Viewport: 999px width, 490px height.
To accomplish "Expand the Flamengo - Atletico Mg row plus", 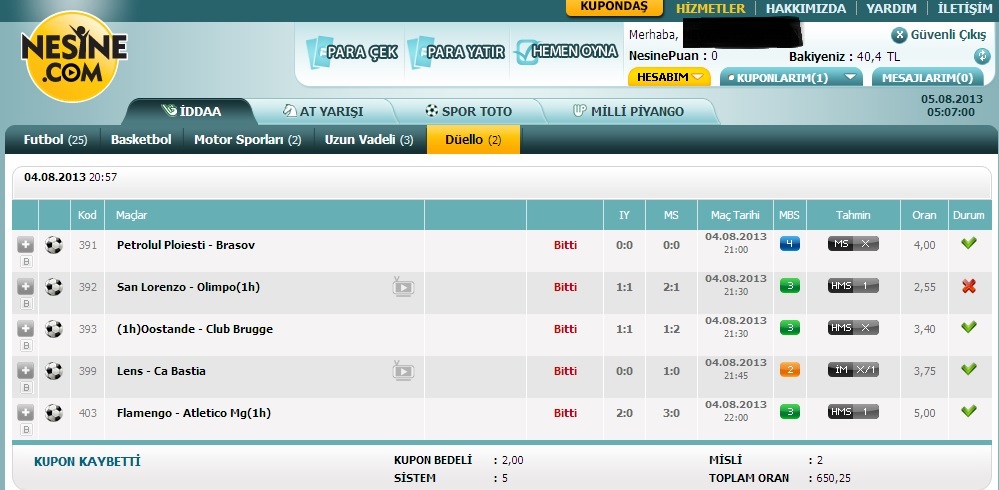I will [25, 412].
